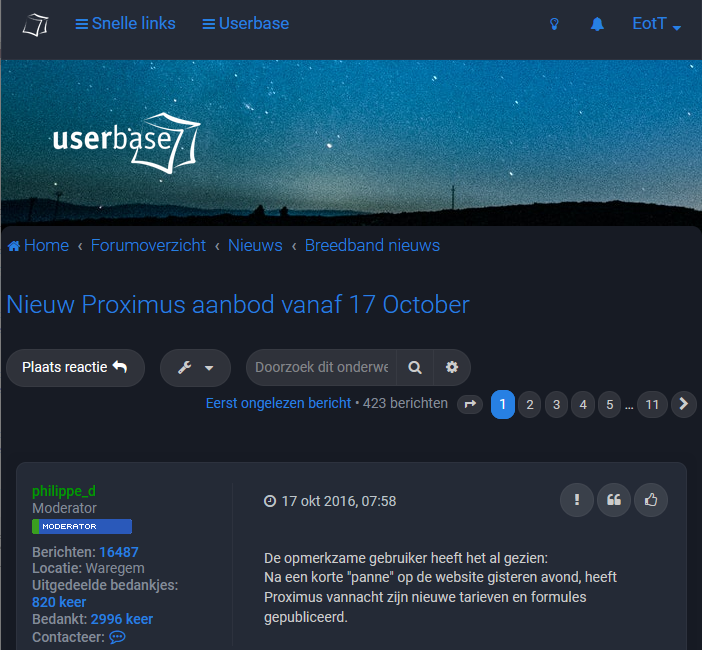Thank the post with the thumbs-up icon
The width and height of the screenshot is (702, 650).
651,500
